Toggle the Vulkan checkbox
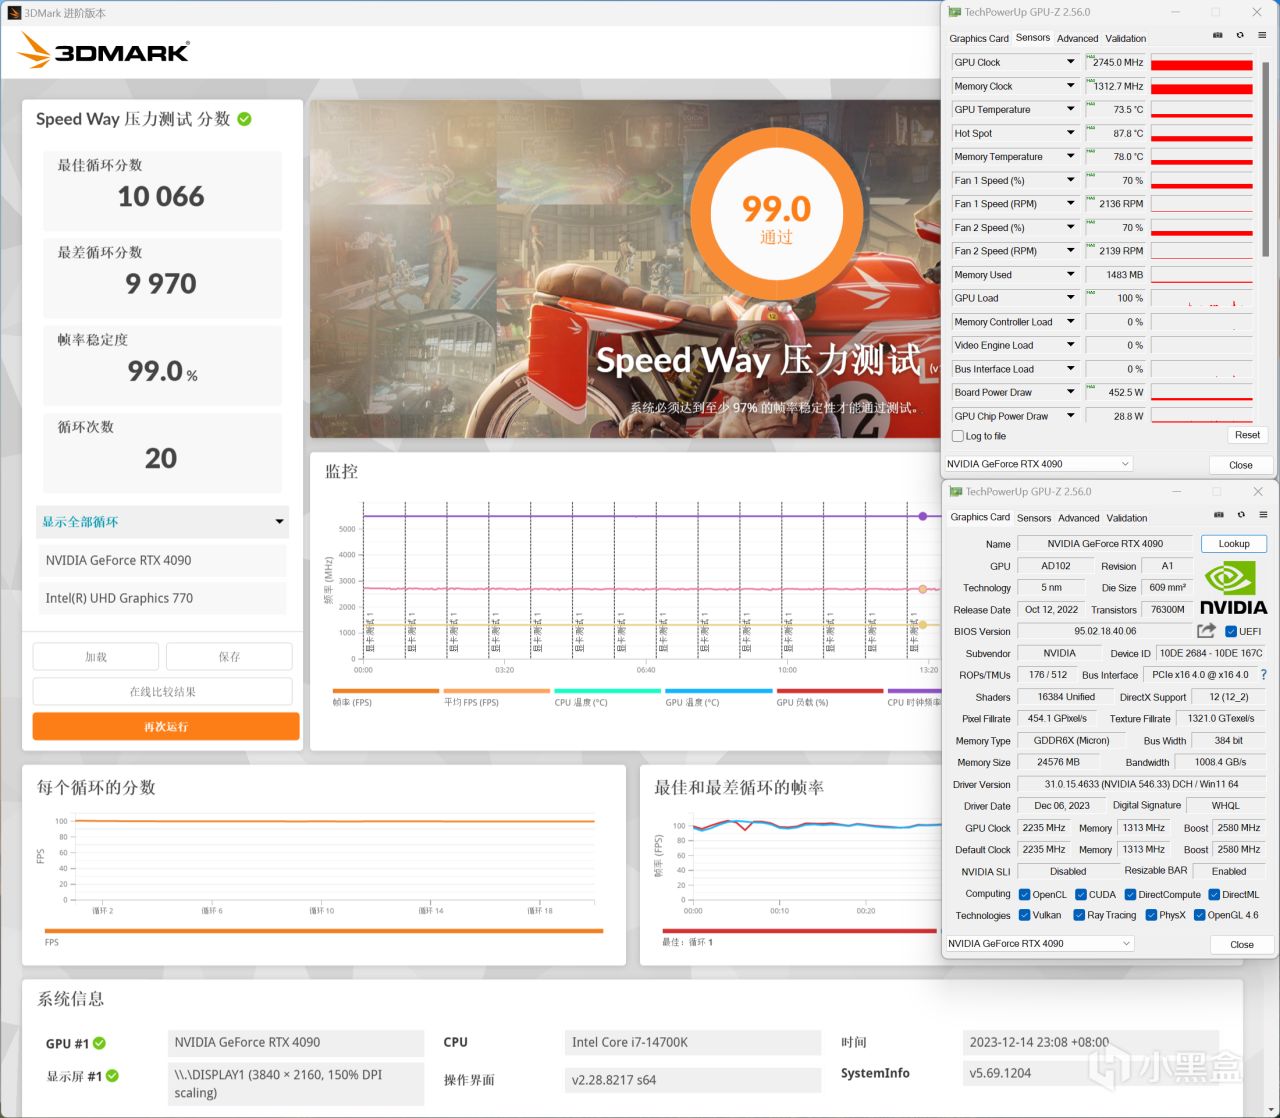The width and height of the screenshot is (1280, 1118). pyautogui.click(x=1024, y=915)
